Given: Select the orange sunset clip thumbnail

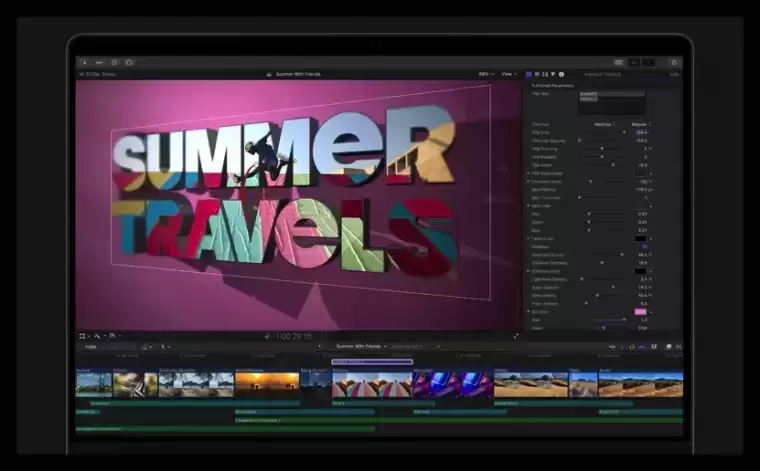Looking at the screenshot, I should pyautogui.click(x=267, y=385).
